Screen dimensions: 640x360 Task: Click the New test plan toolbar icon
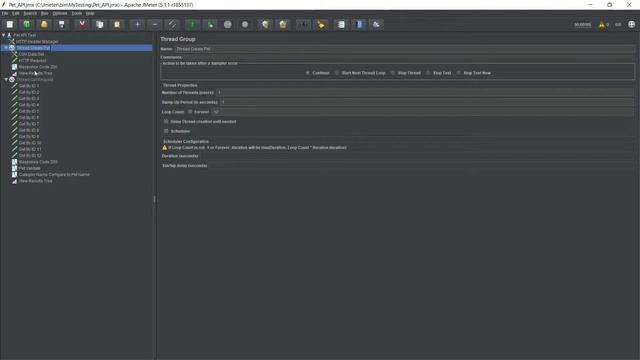tap(9, 24)
